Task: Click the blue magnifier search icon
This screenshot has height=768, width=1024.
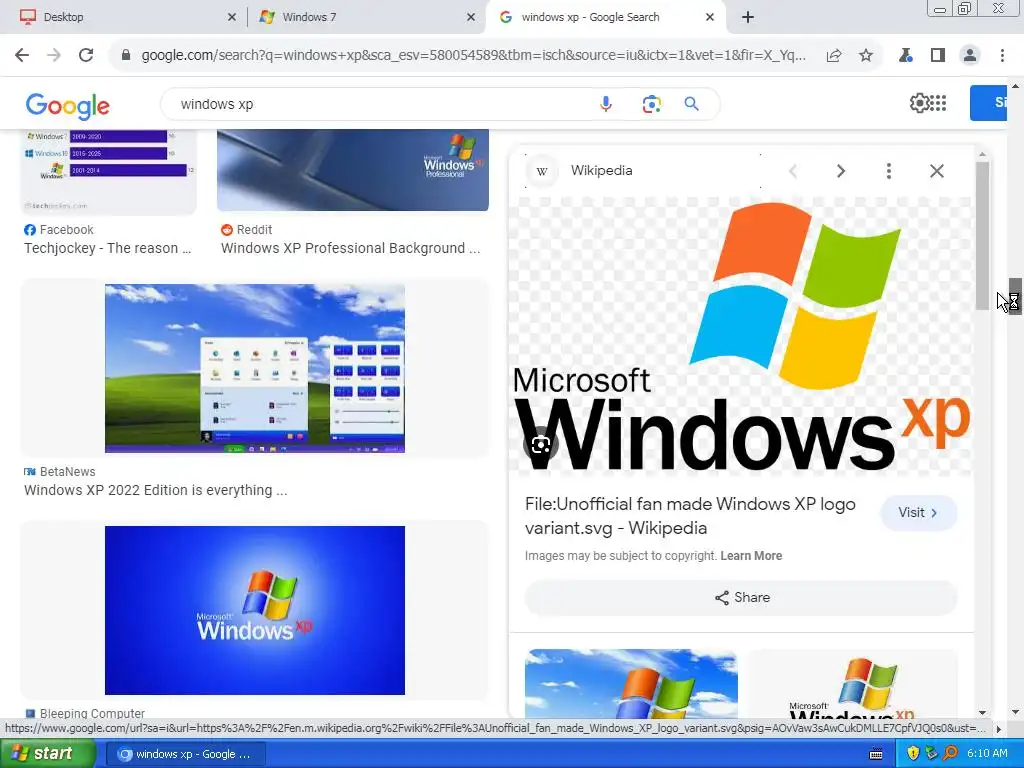Action: pos(692,104)
